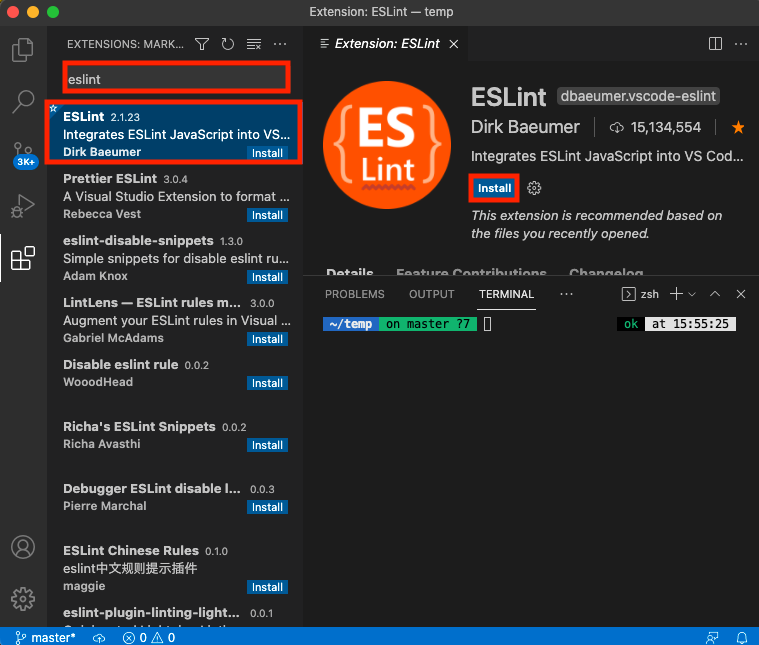
Task: Open editor more actions menu
Action: (x=741, y=44)
